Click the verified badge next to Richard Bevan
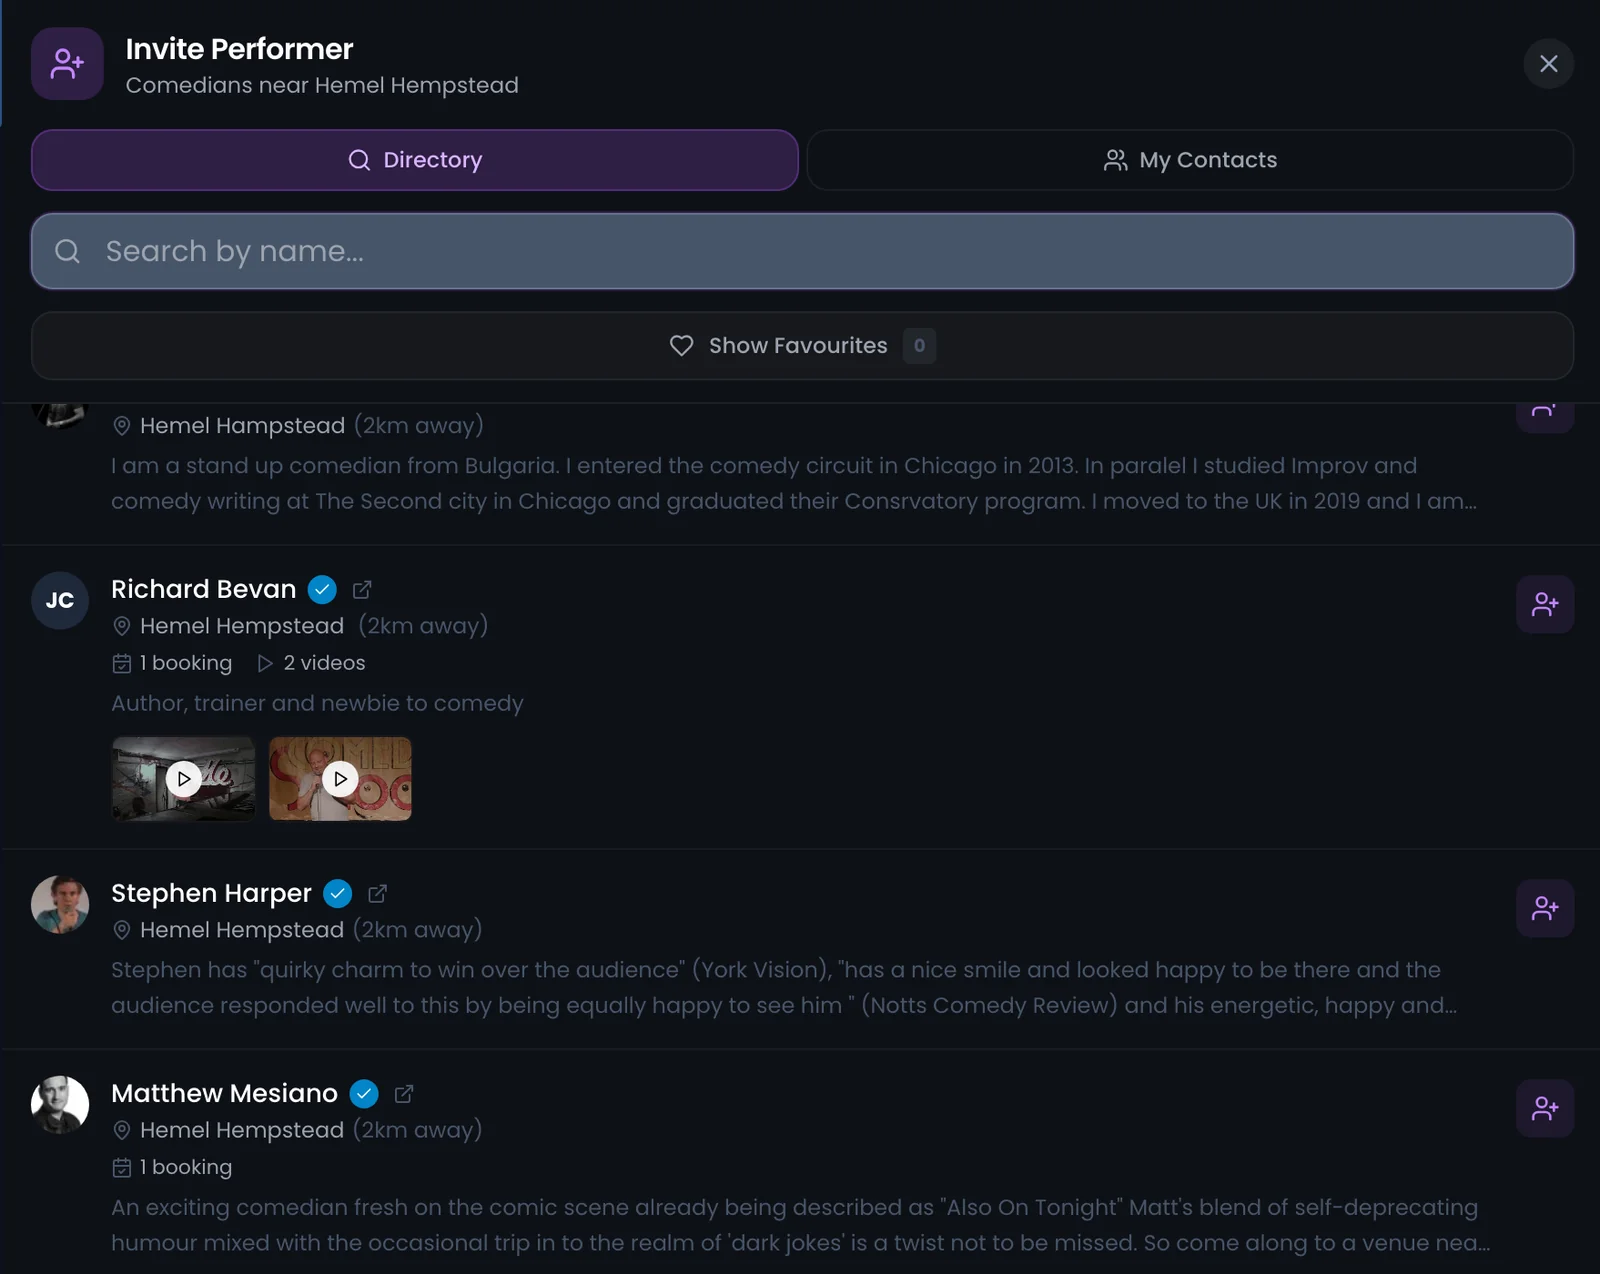The width and height of the screenshot is (1600, 1274). tap(322, 590)
